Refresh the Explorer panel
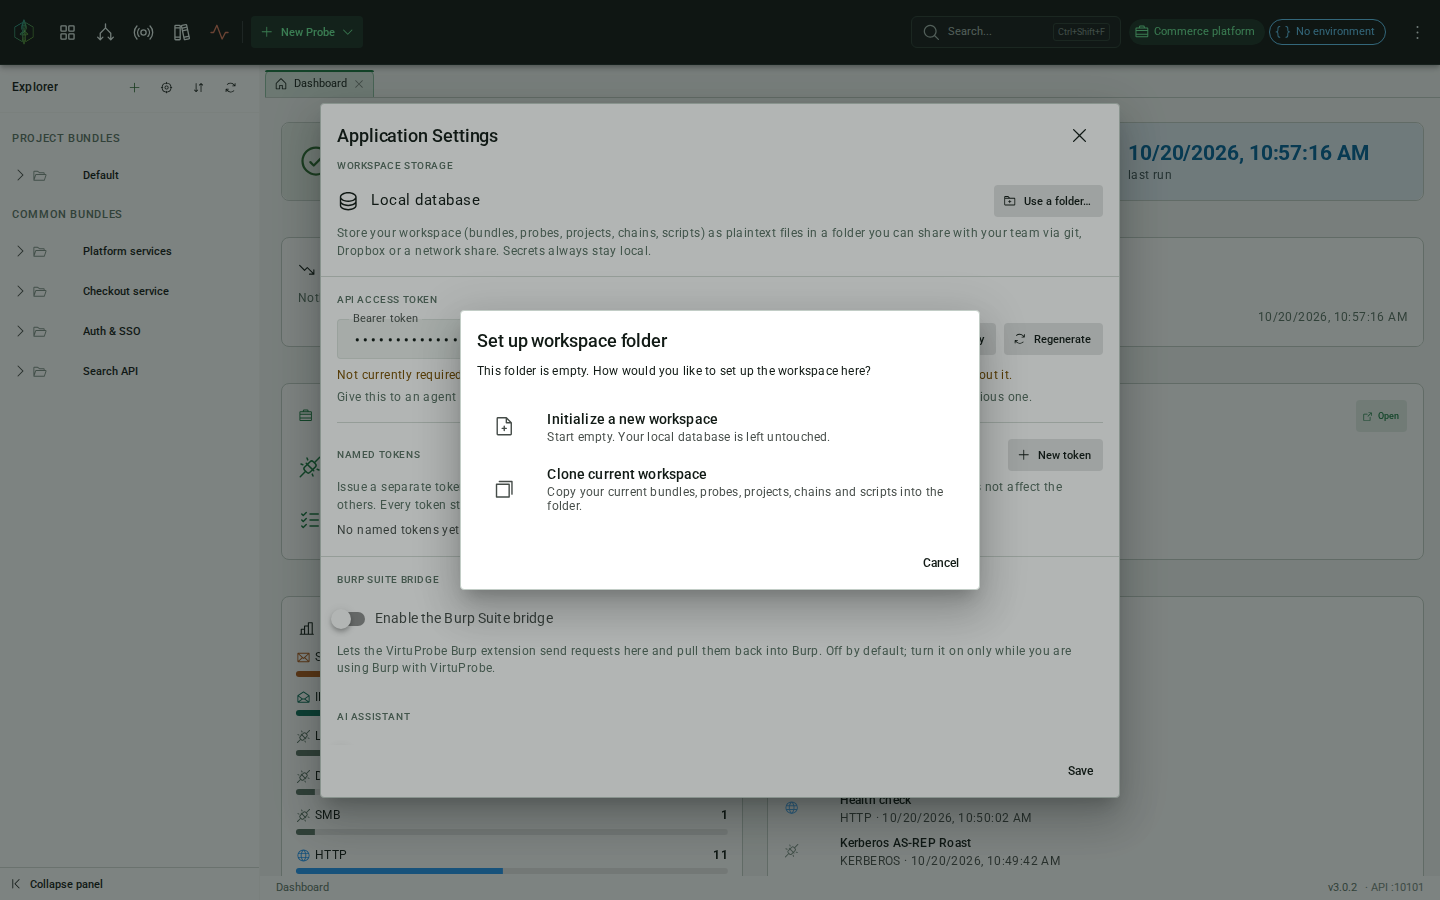 230,87
